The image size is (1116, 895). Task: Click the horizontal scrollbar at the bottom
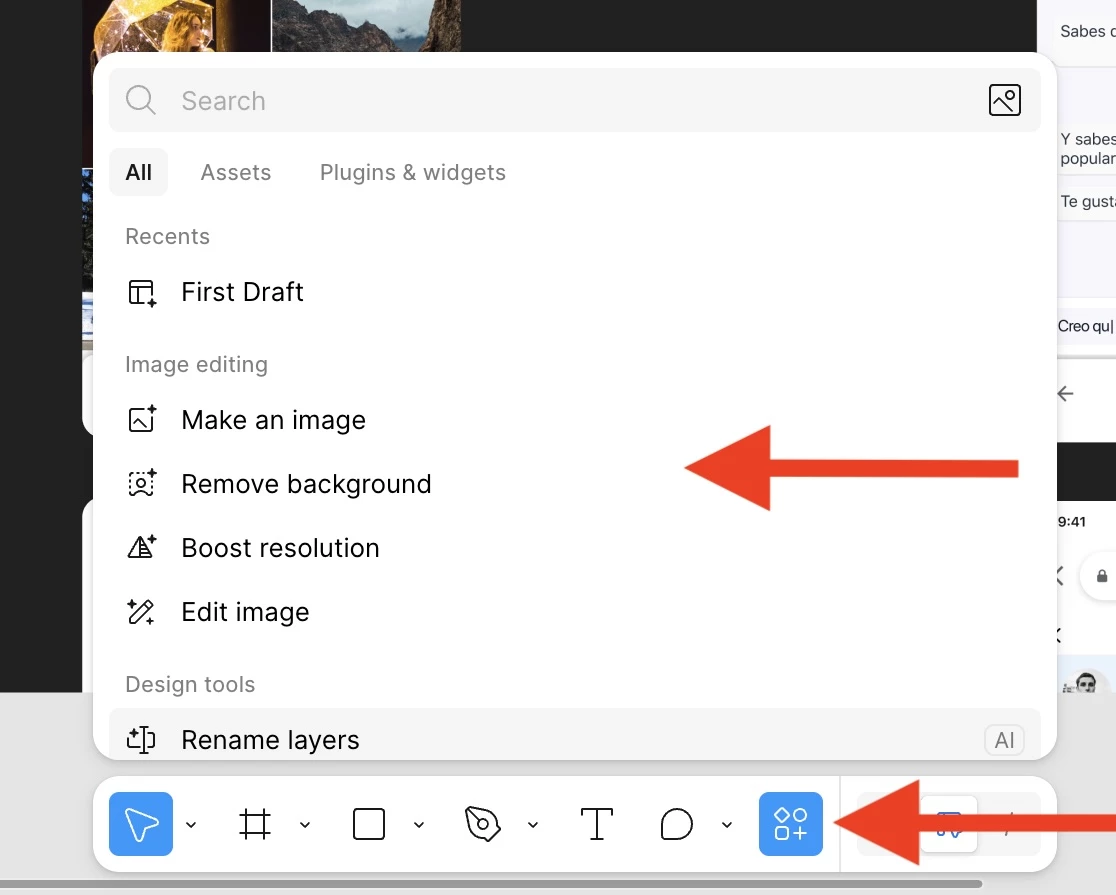pos(491,884)
